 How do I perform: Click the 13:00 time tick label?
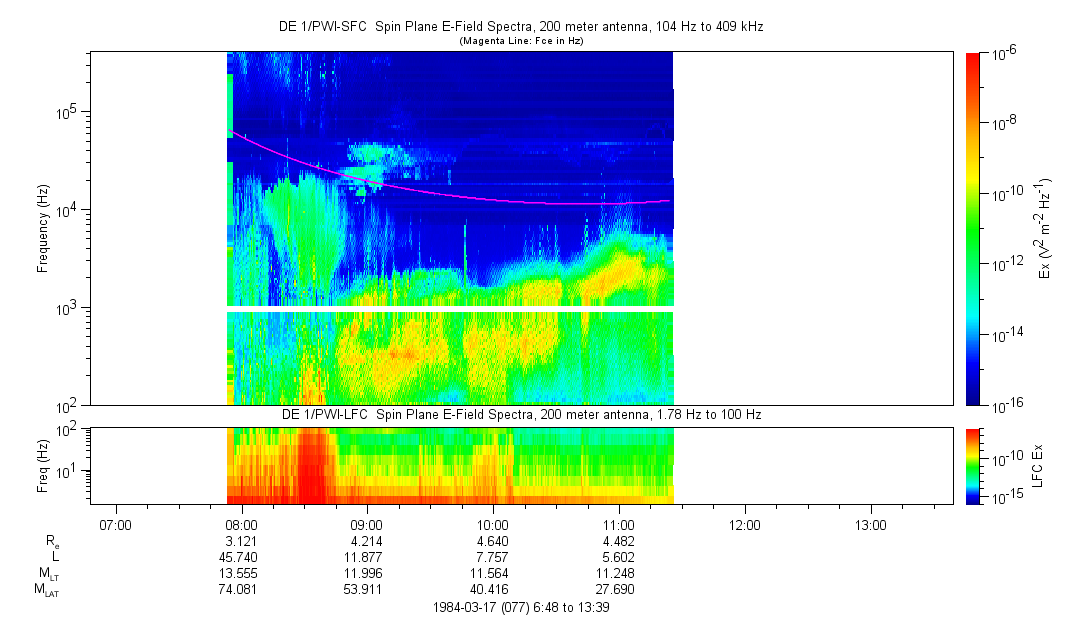tap(870, 525)
